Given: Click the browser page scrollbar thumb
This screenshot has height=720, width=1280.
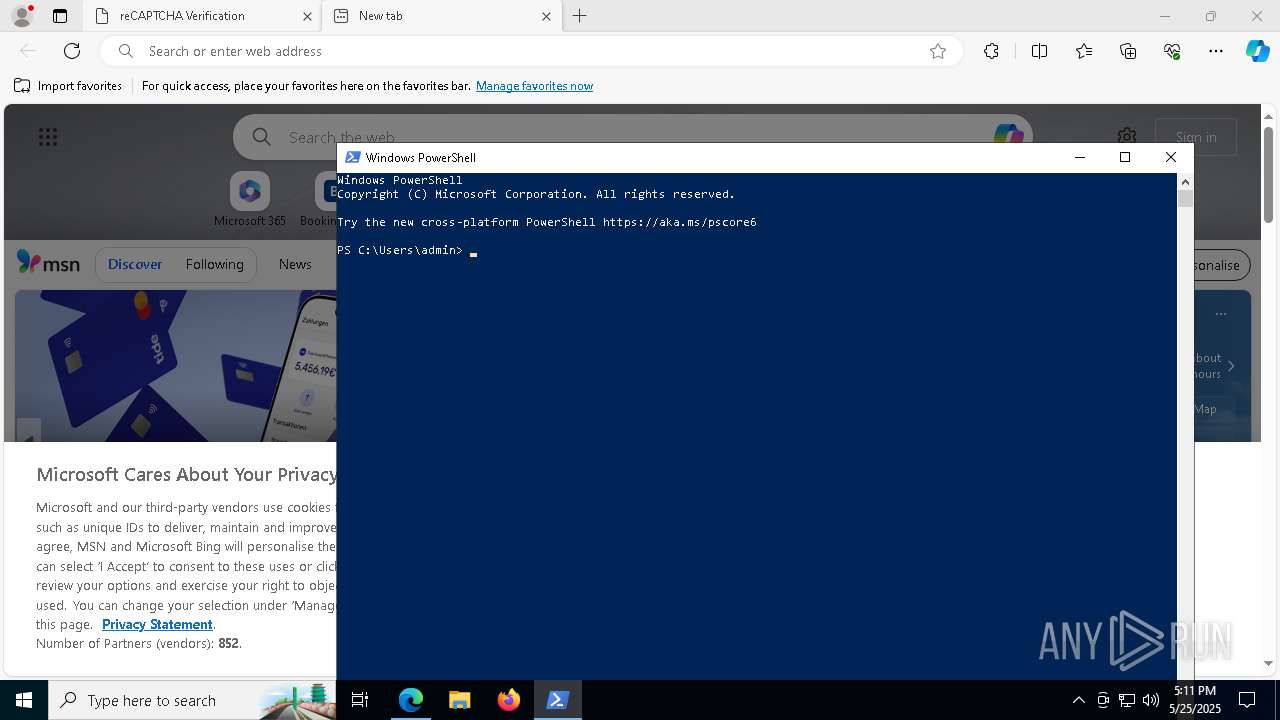Looking at the screenshot, I should (1269, 174).
